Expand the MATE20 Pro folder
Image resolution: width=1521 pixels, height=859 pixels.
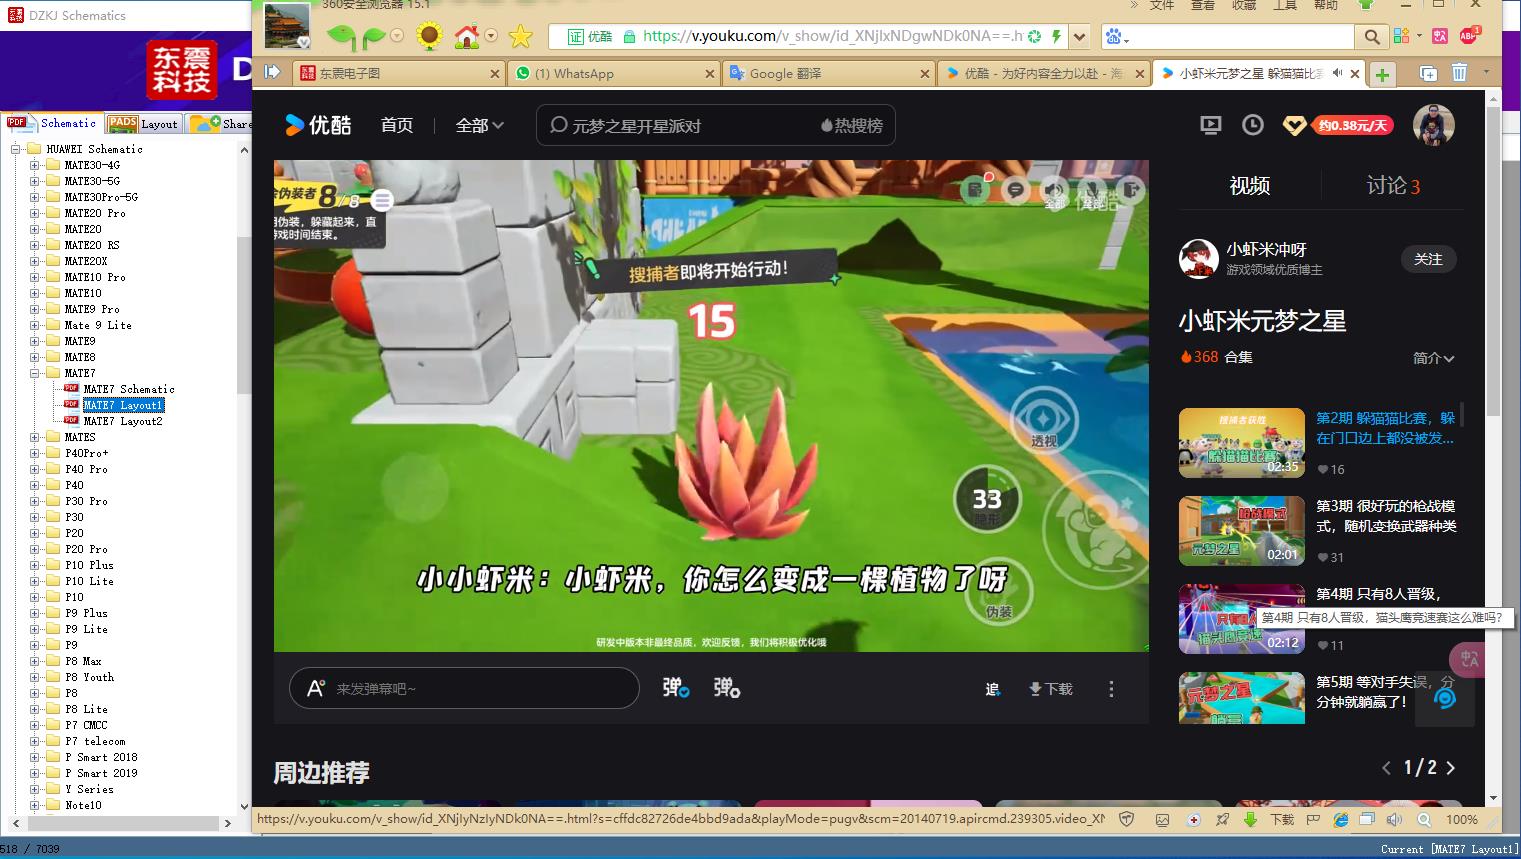coord(35,213)
